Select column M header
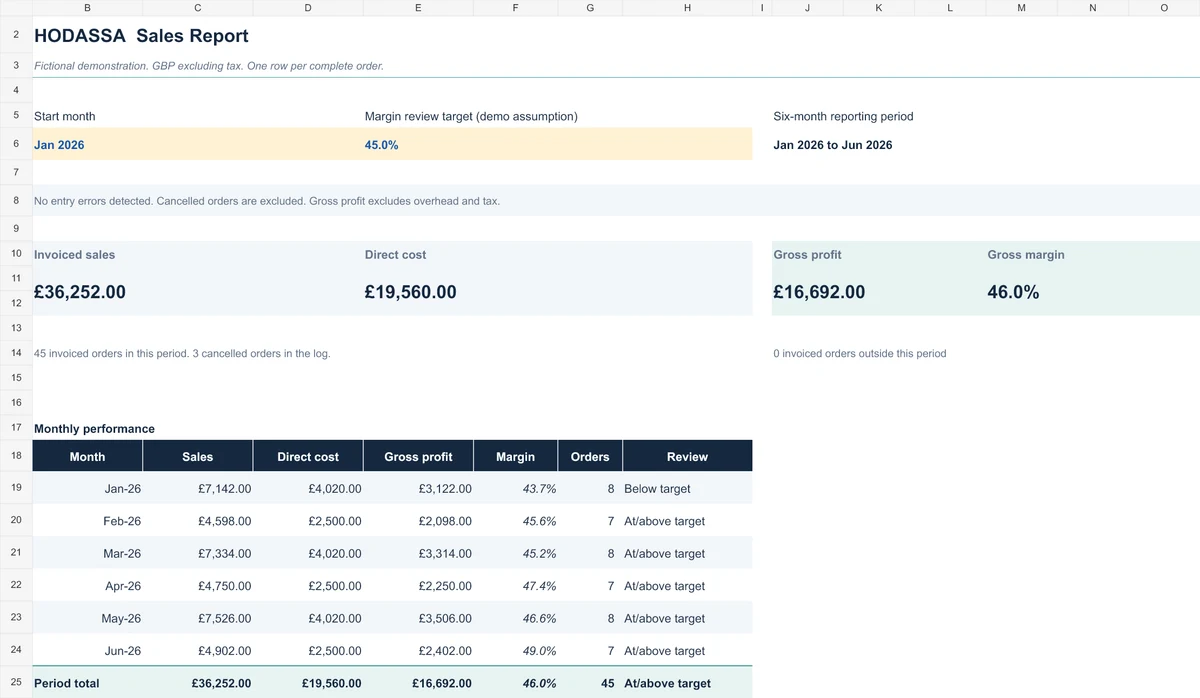The width and height of the screenshot is (1200, 698). 1021,7
